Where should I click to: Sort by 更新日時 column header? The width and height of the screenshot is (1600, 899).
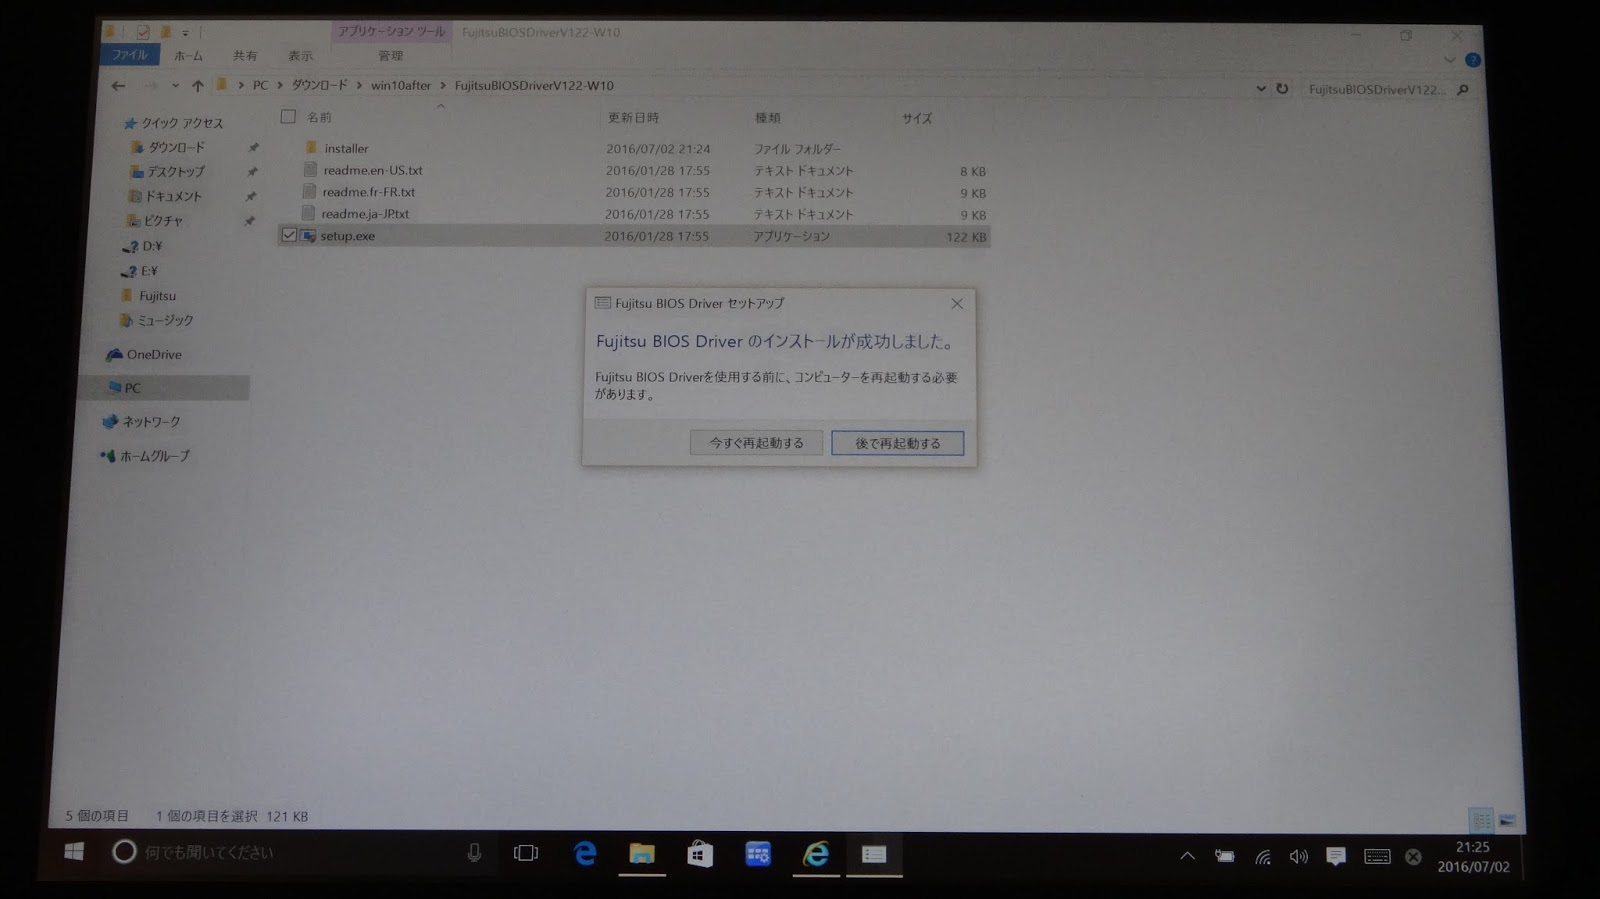(633, 118)
